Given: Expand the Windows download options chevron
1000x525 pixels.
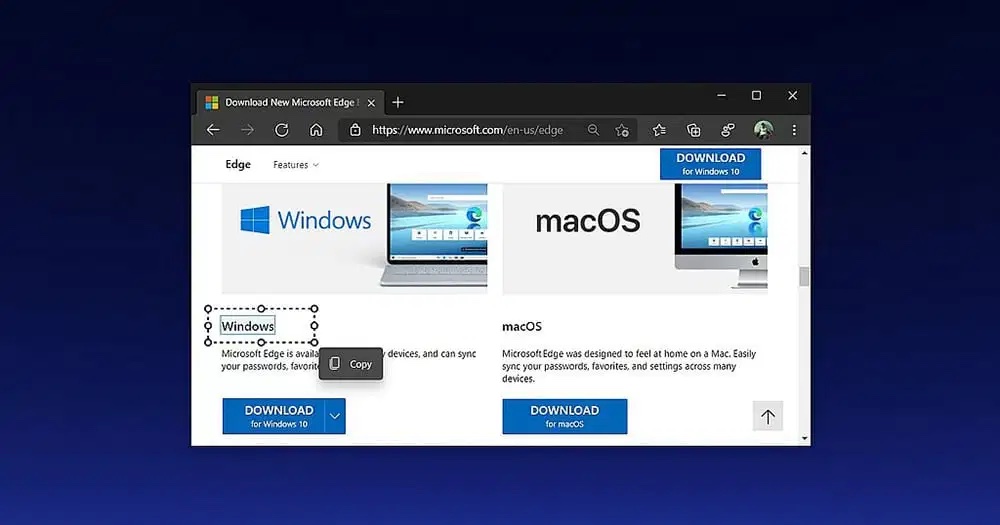Looking at the screenshot, I should [x=335, y=416].
